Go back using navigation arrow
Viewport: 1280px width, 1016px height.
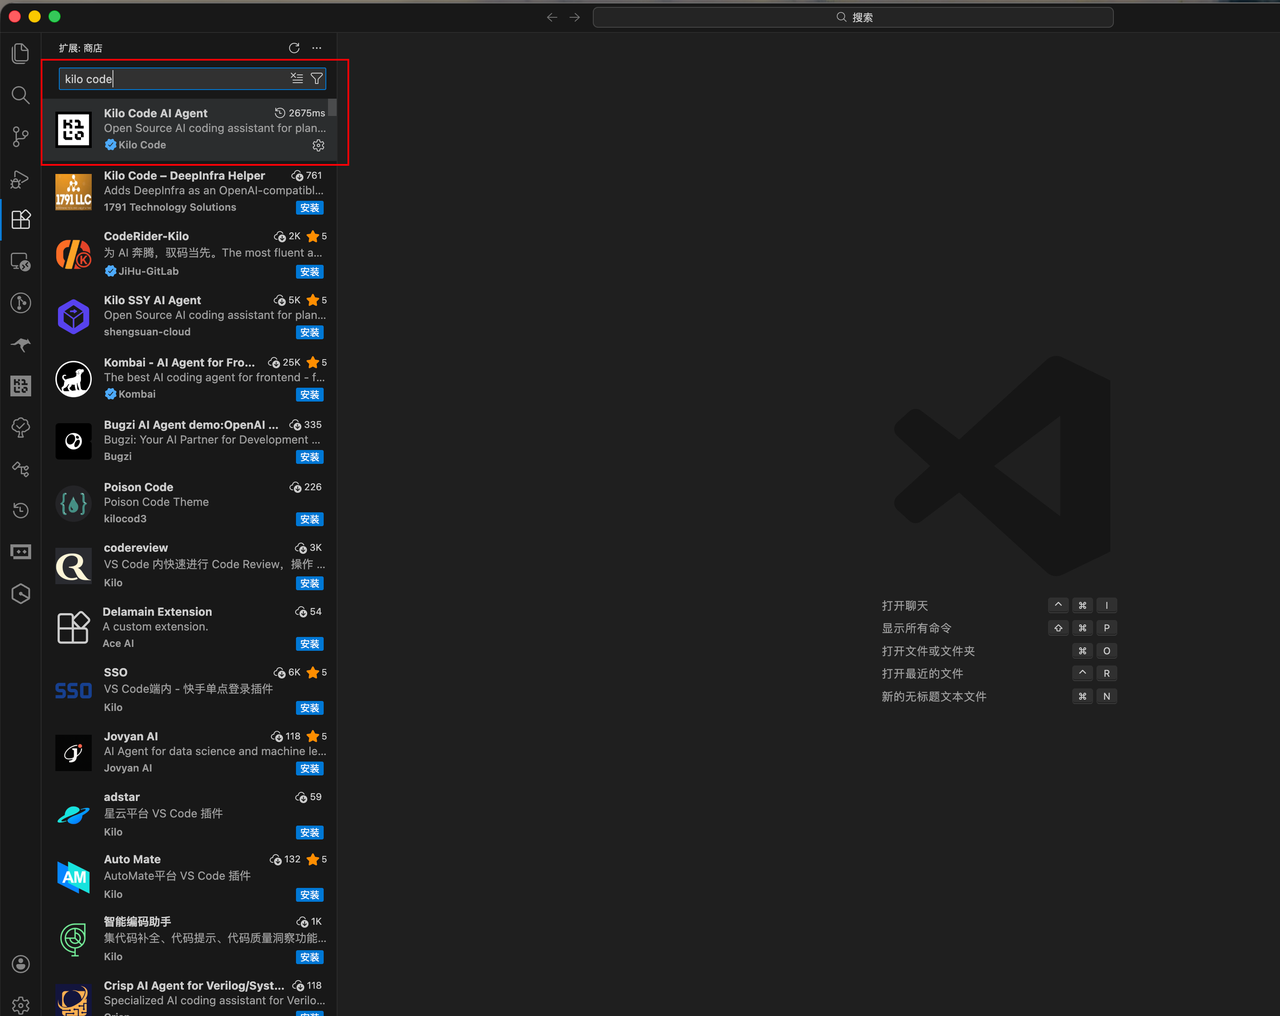552,17
